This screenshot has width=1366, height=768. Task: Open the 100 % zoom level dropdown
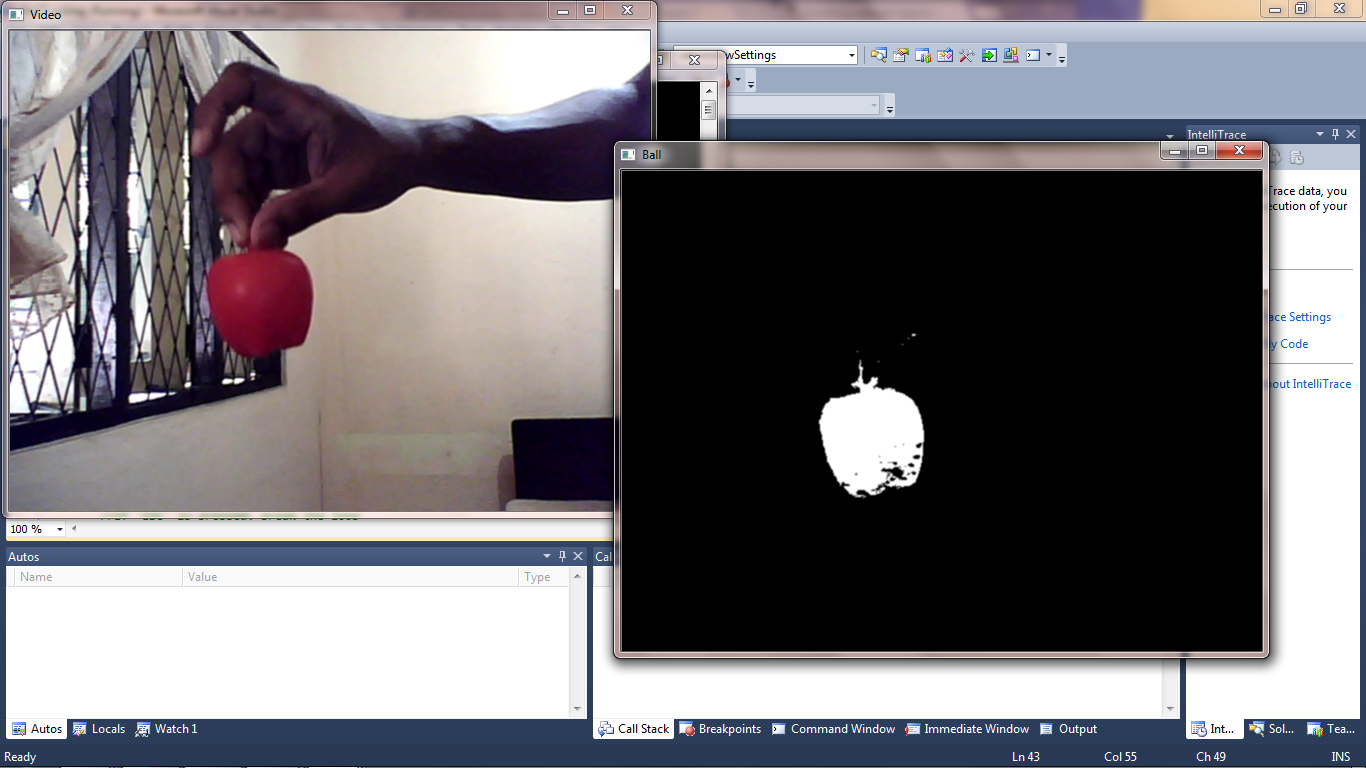click(x=59, y=529)
